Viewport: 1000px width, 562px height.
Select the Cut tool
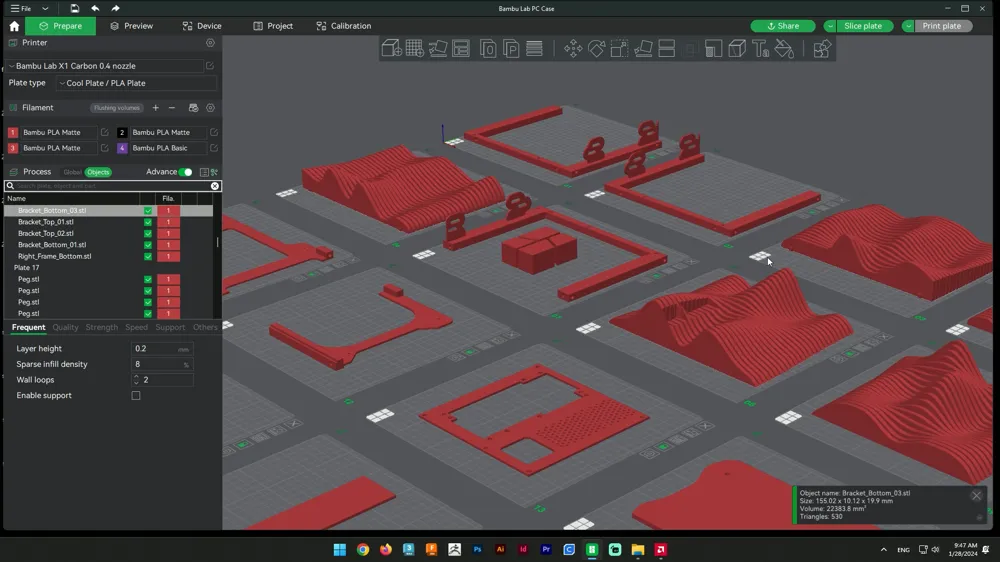pos(666,48)
